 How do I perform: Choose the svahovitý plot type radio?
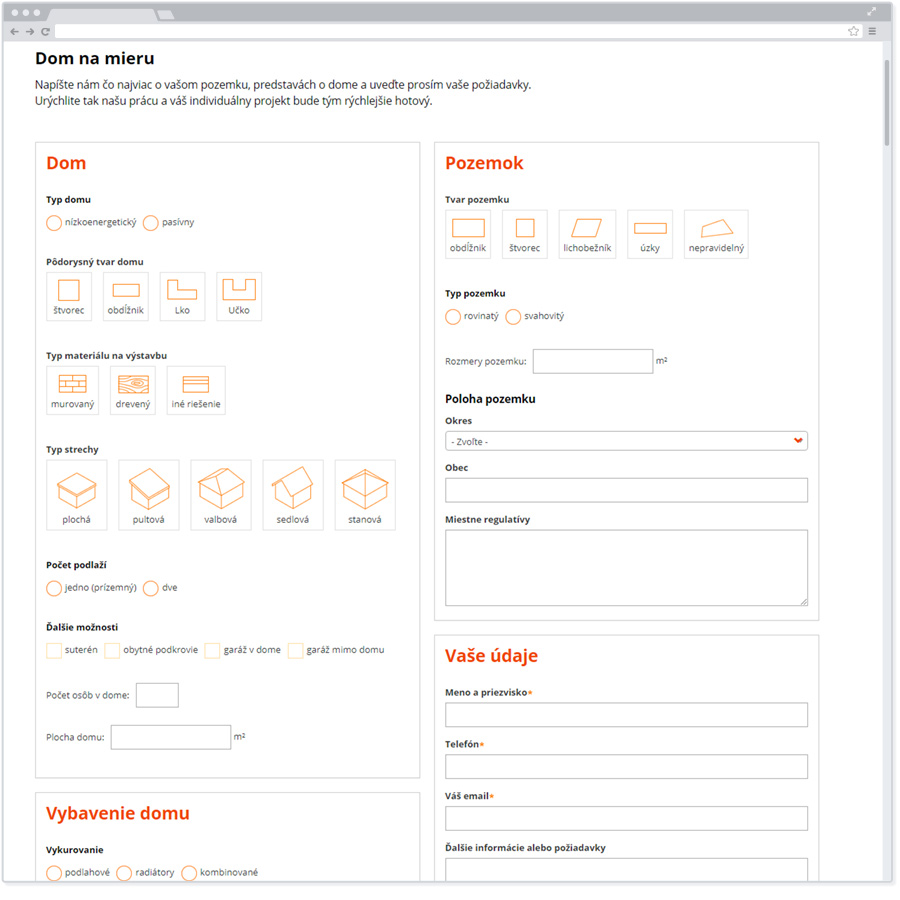513,317
